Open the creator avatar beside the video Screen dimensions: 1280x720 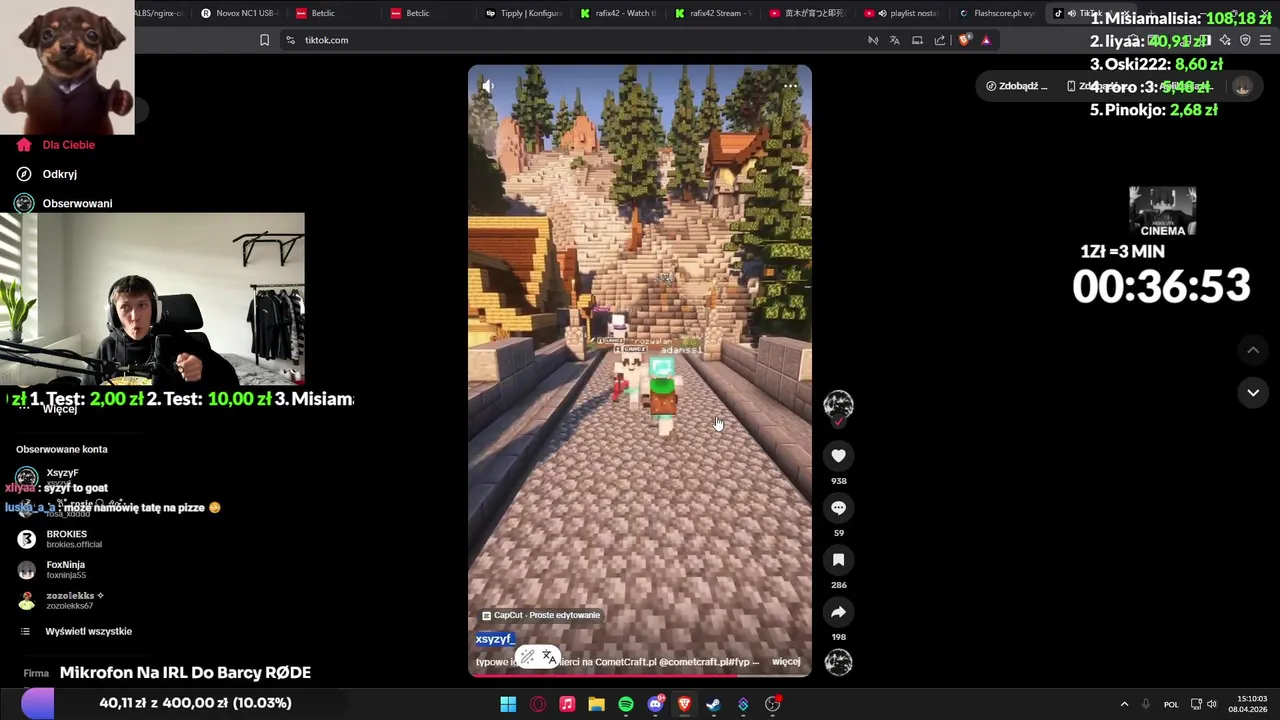[x=838, y=405]
